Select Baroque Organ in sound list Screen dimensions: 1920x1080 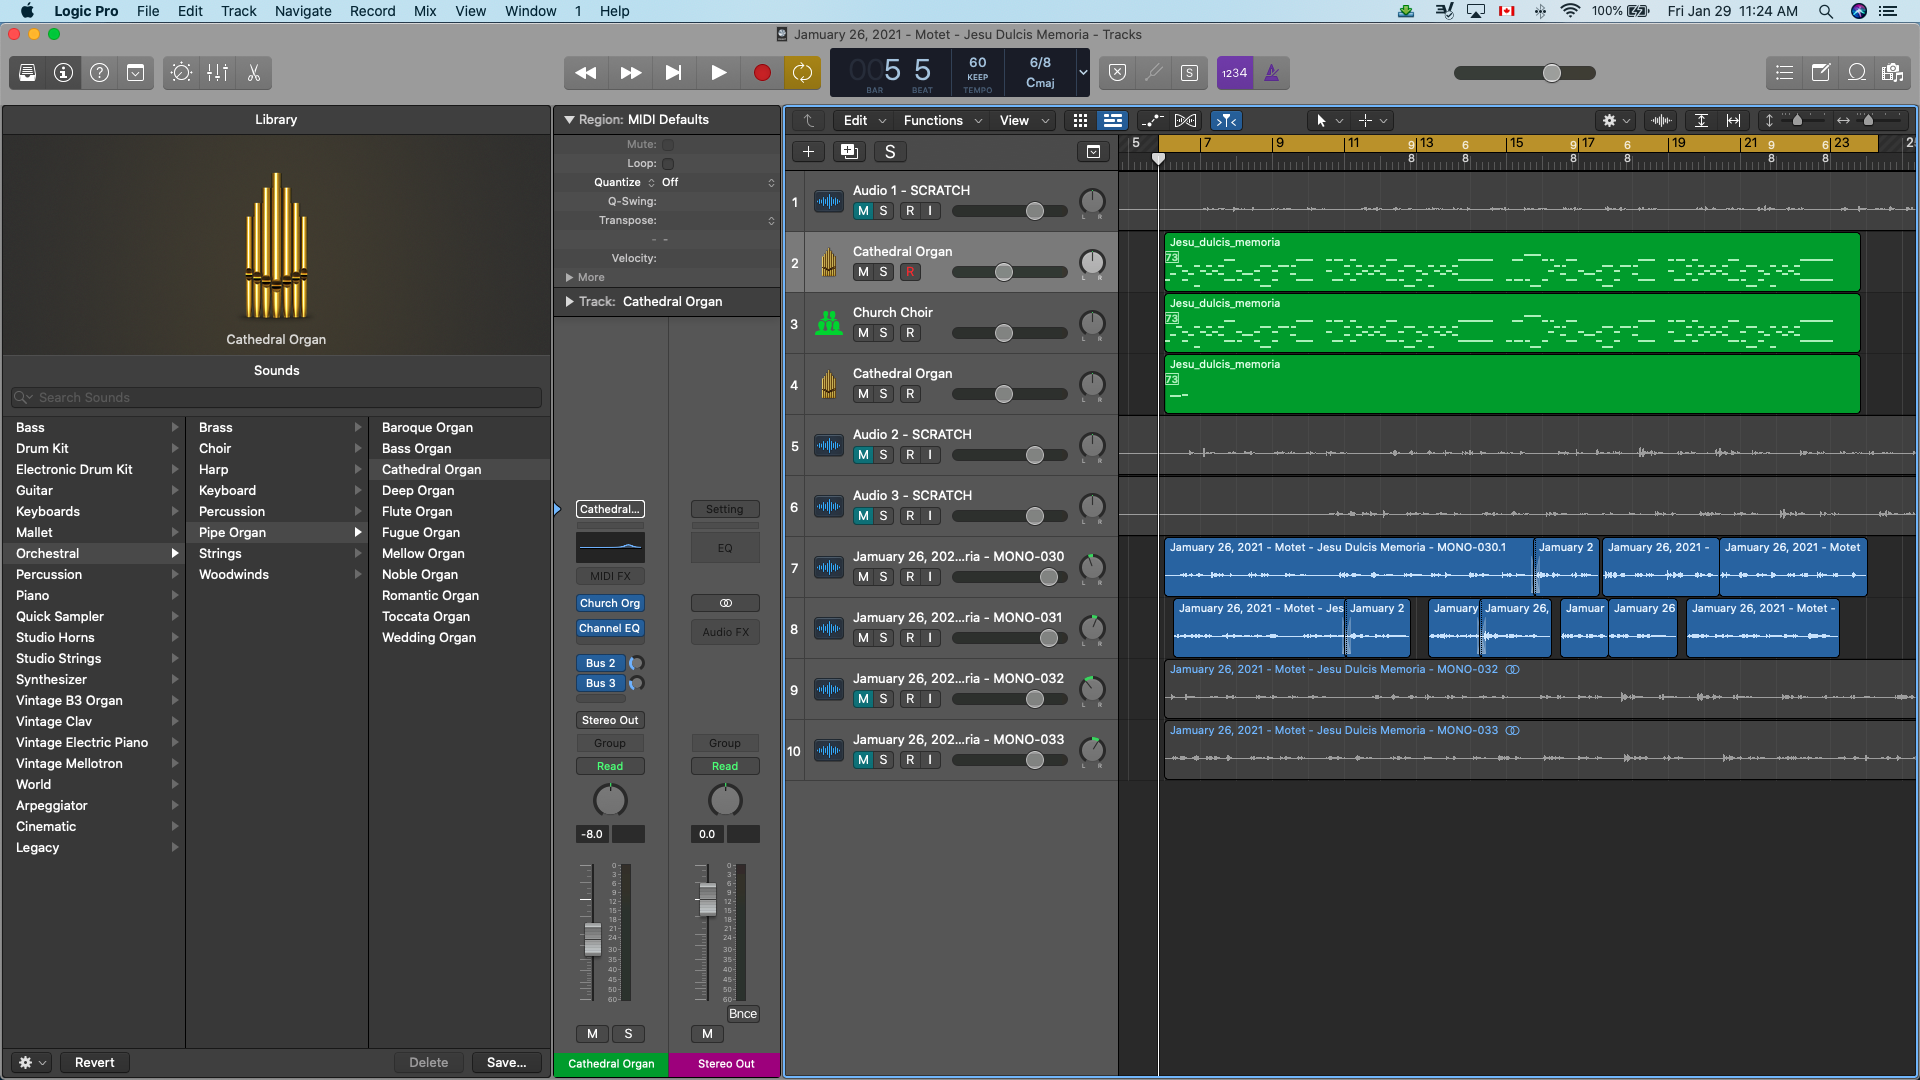(x=427, y=427)
